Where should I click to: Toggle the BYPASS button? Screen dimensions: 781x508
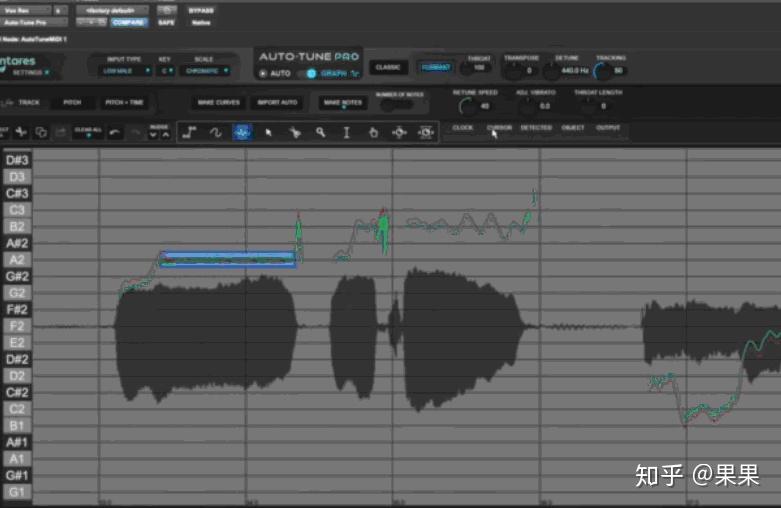(201, 10)
